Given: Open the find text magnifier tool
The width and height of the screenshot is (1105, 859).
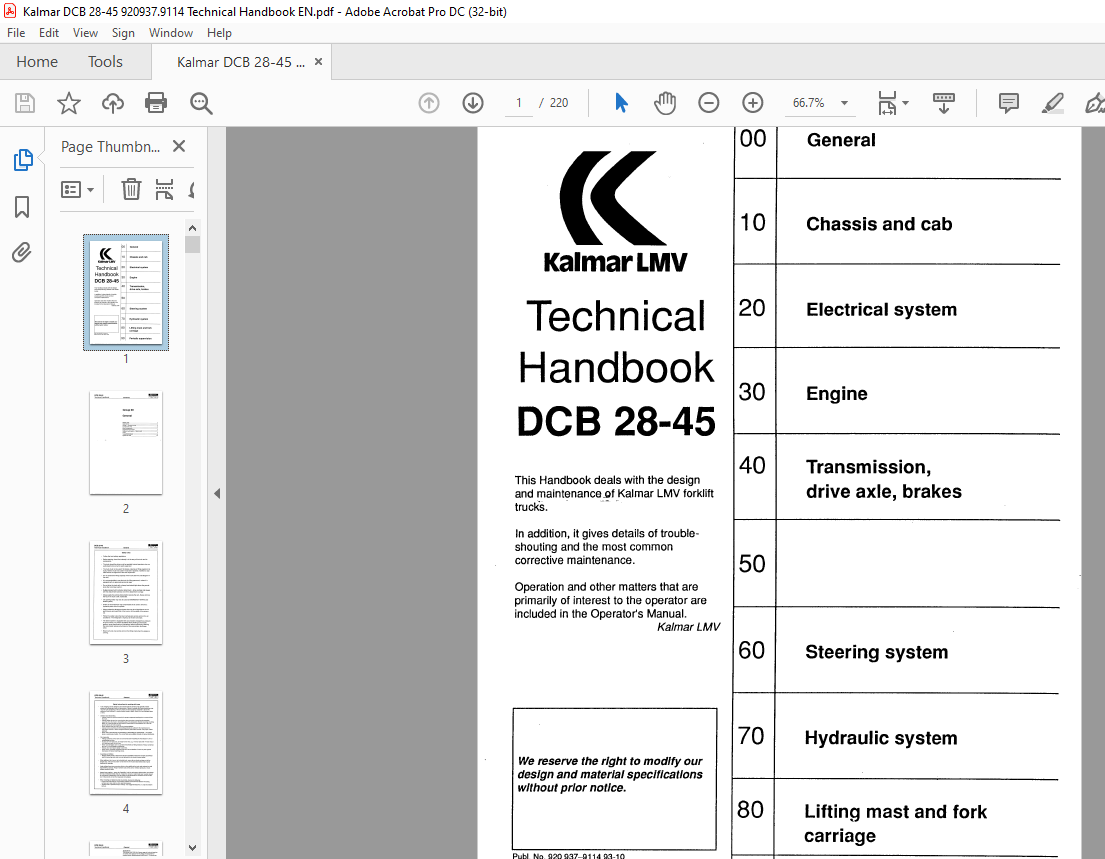Looking at the screenshot, I should click(x=201, y=104).
